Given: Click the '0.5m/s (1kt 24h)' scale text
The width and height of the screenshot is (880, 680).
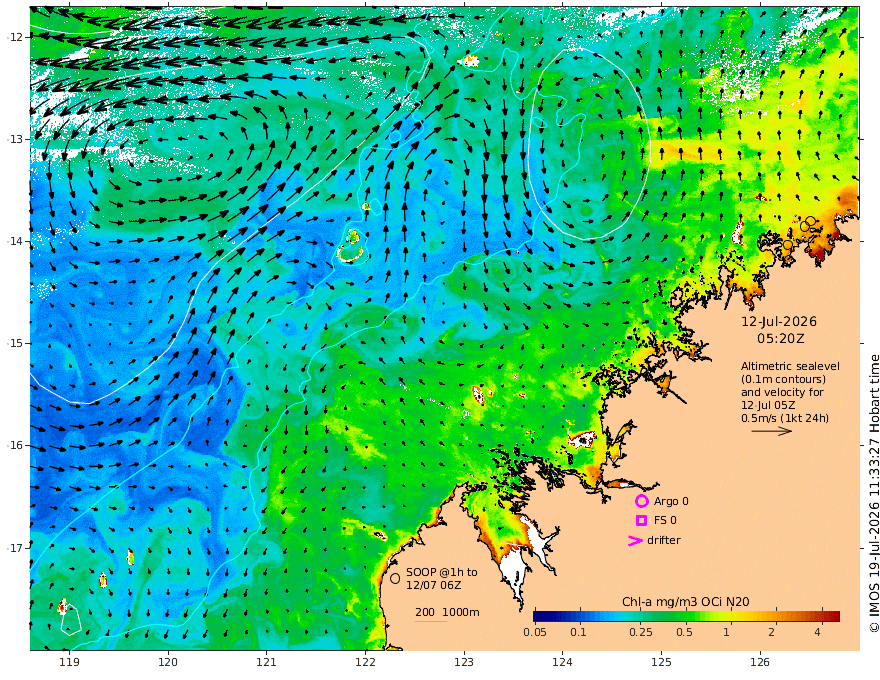Looking at the screenshot, I should click(785, 418).
